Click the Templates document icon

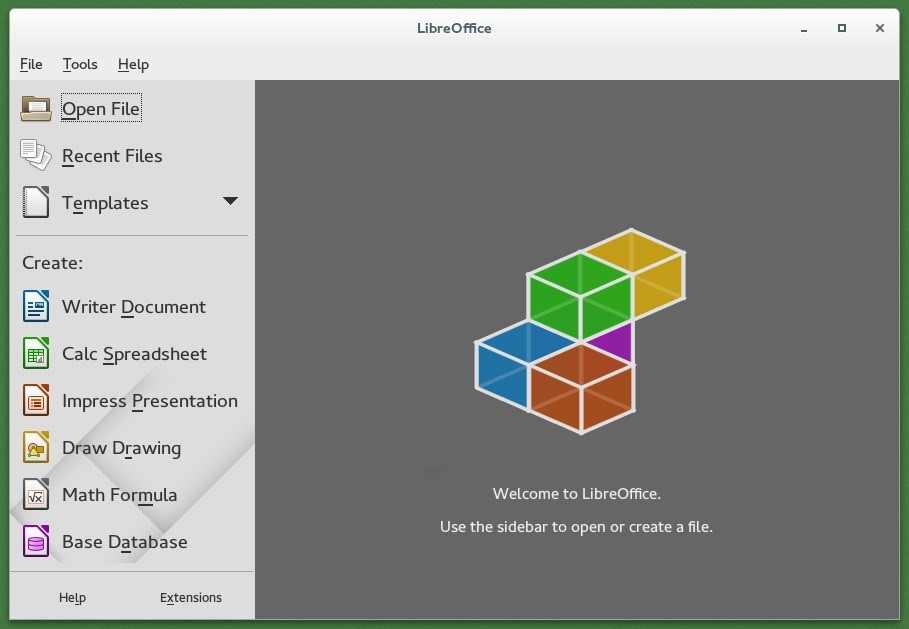[x=35, y=201]
